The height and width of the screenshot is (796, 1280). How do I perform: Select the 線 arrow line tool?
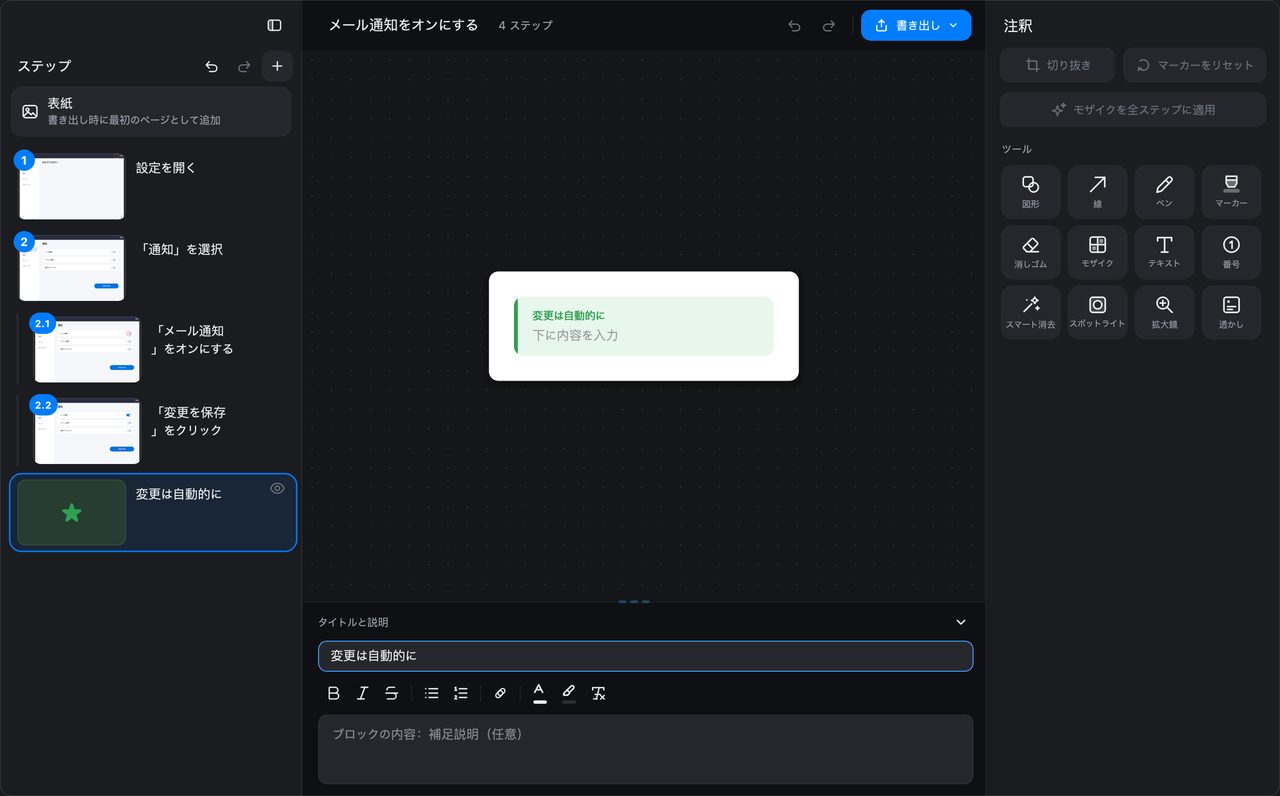click(x=1097, y=192)
